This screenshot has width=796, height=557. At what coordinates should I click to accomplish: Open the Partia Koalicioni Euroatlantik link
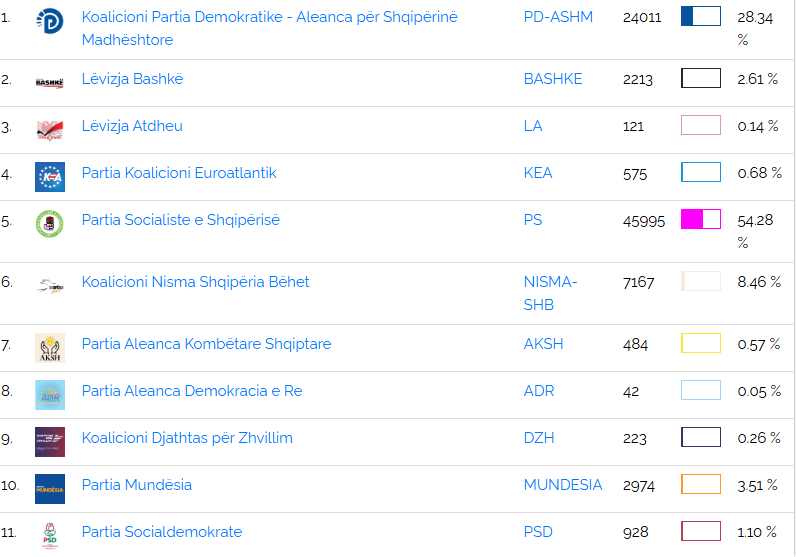click(x=179, y=173)
